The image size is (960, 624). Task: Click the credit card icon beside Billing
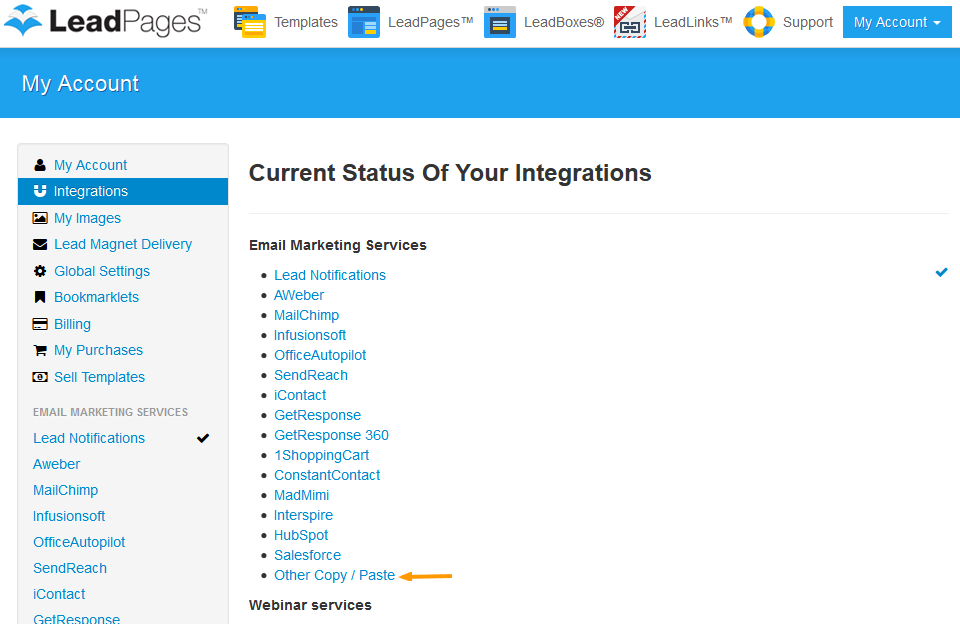point(40,324)
